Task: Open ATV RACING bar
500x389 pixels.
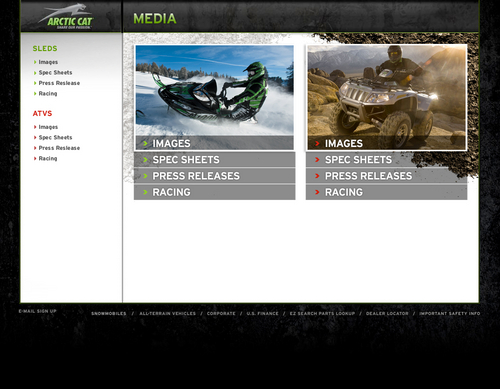Action: (387, 192)
